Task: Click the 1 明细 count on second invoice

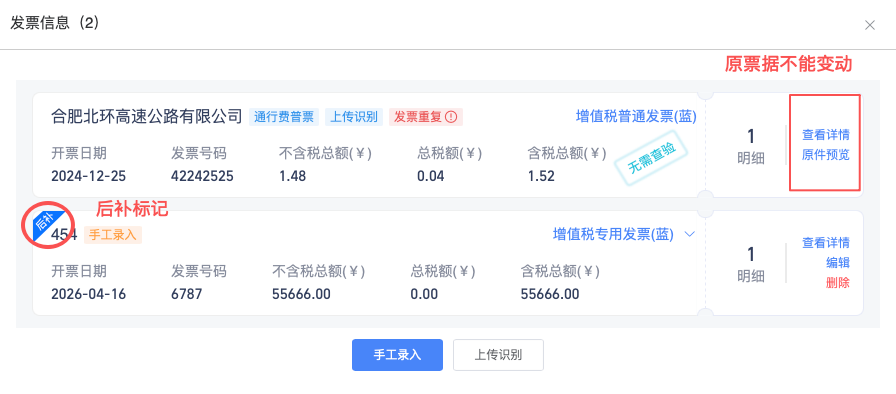Action: (x=751, y=264)
